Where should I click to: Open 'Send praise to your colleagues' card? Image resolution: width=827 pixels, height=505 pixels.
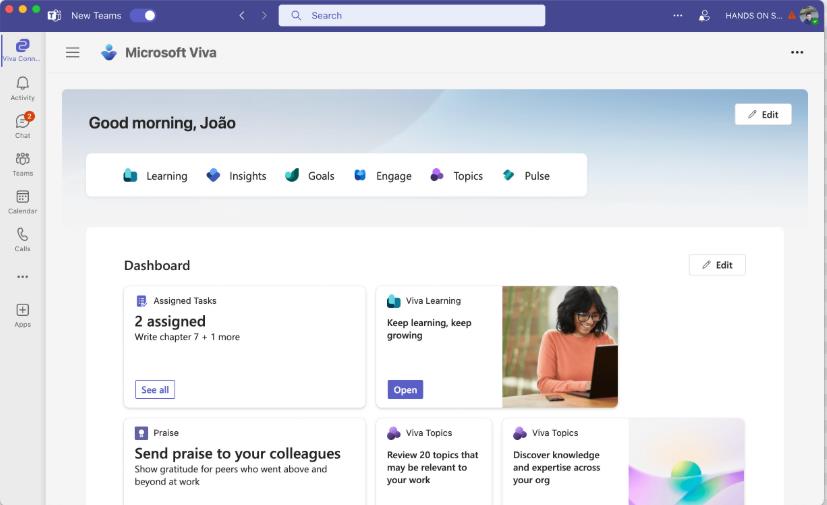[x=244, y=462]
